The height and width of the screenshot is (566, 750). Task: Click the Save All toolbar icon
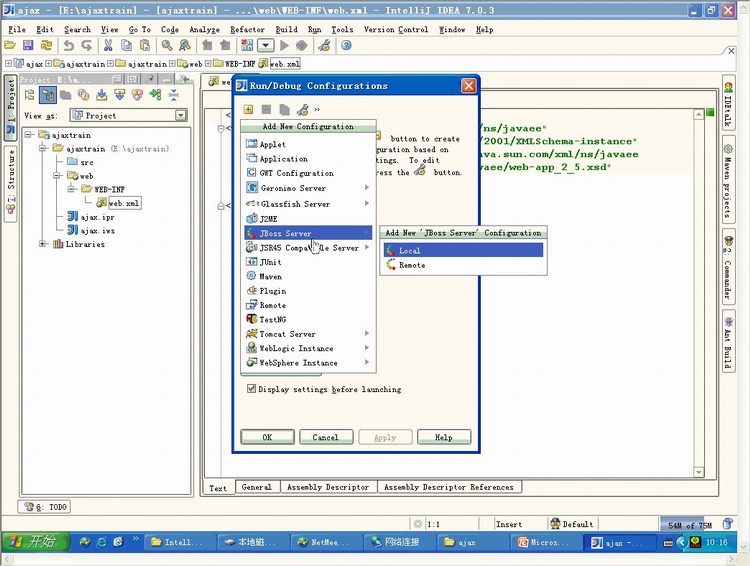[28, 45]
